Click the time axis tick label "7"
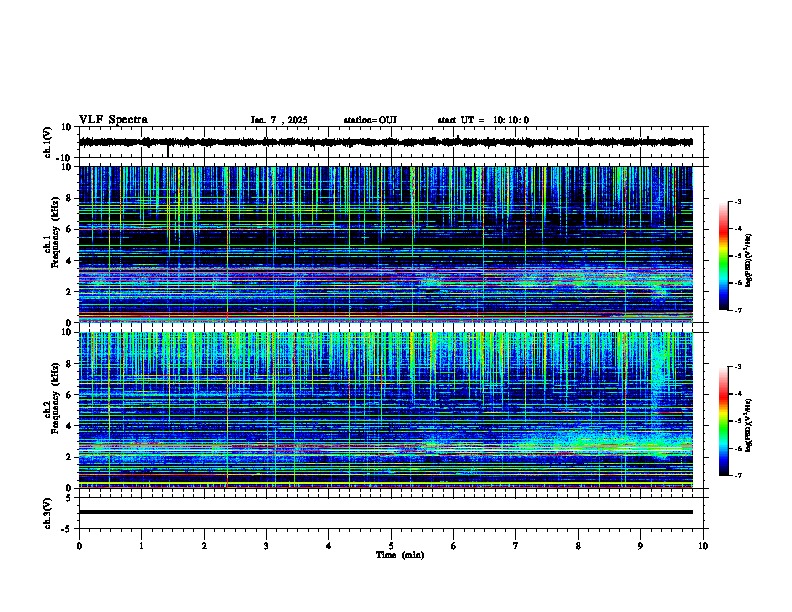 (x=516, y=546)
